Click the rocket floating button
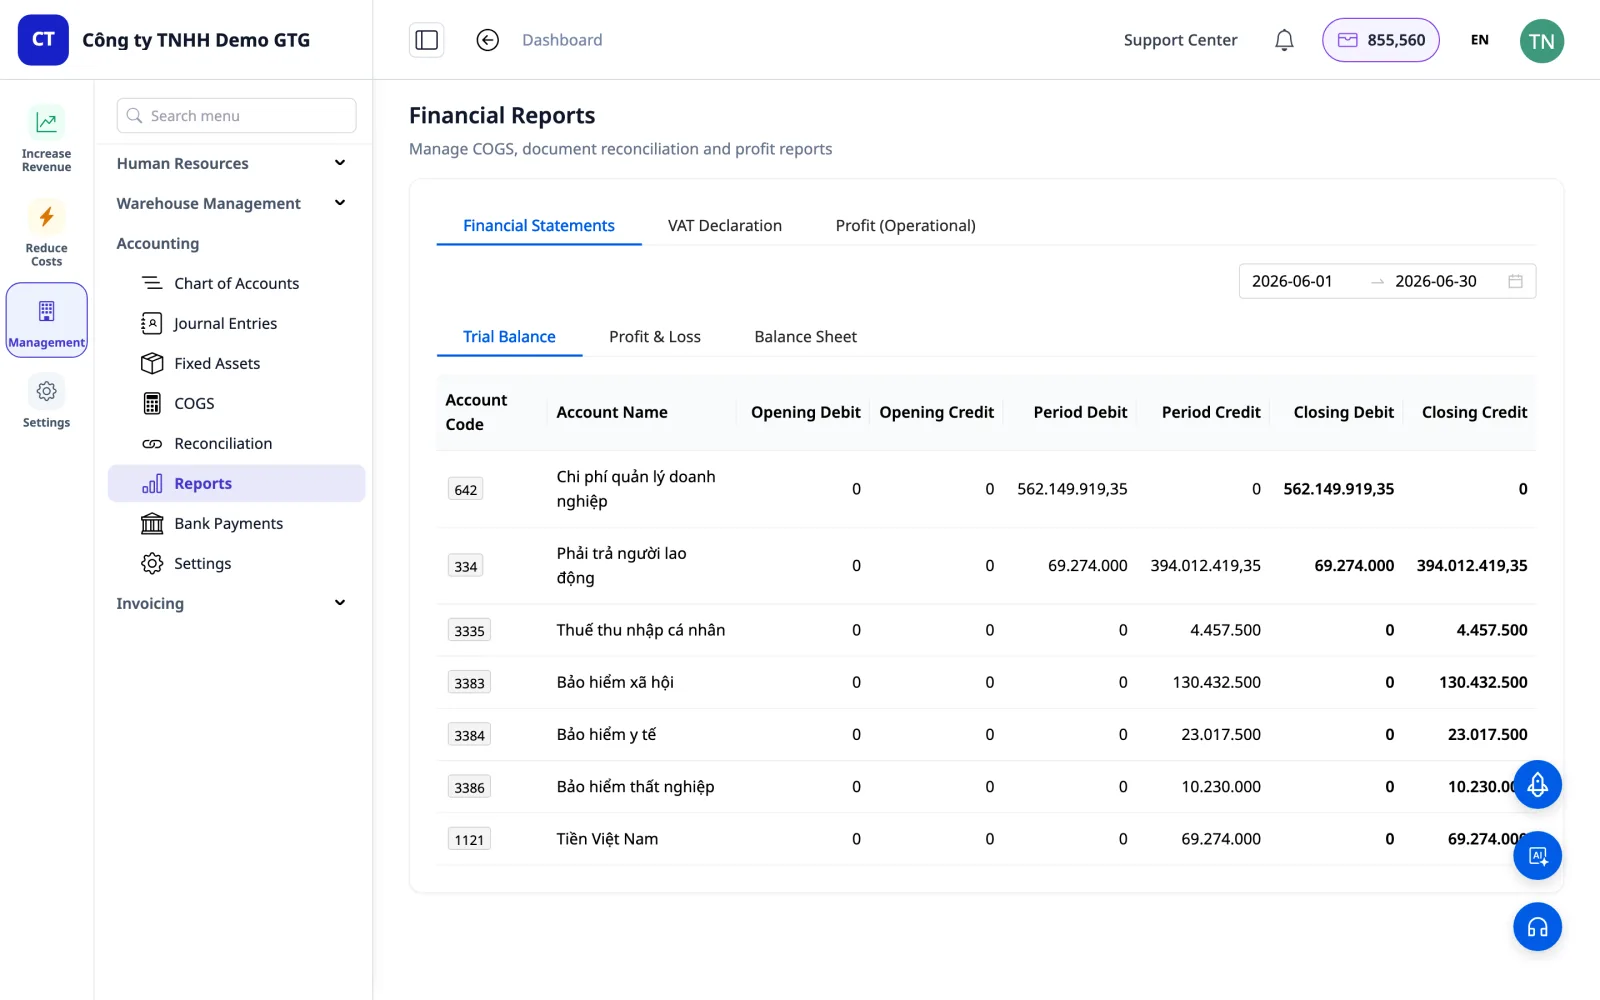This screenshot has height=1000, width=1600. pos(1537,785)
